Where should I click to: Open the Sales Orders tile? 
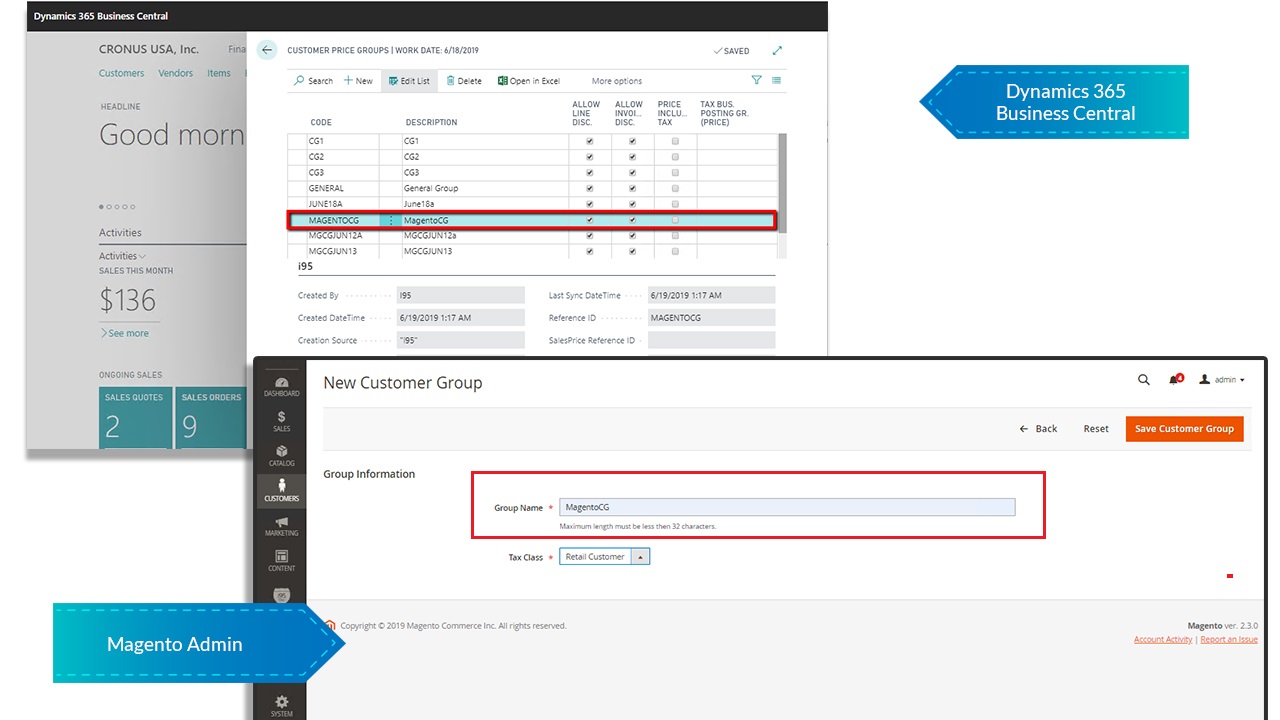(211, 417)
